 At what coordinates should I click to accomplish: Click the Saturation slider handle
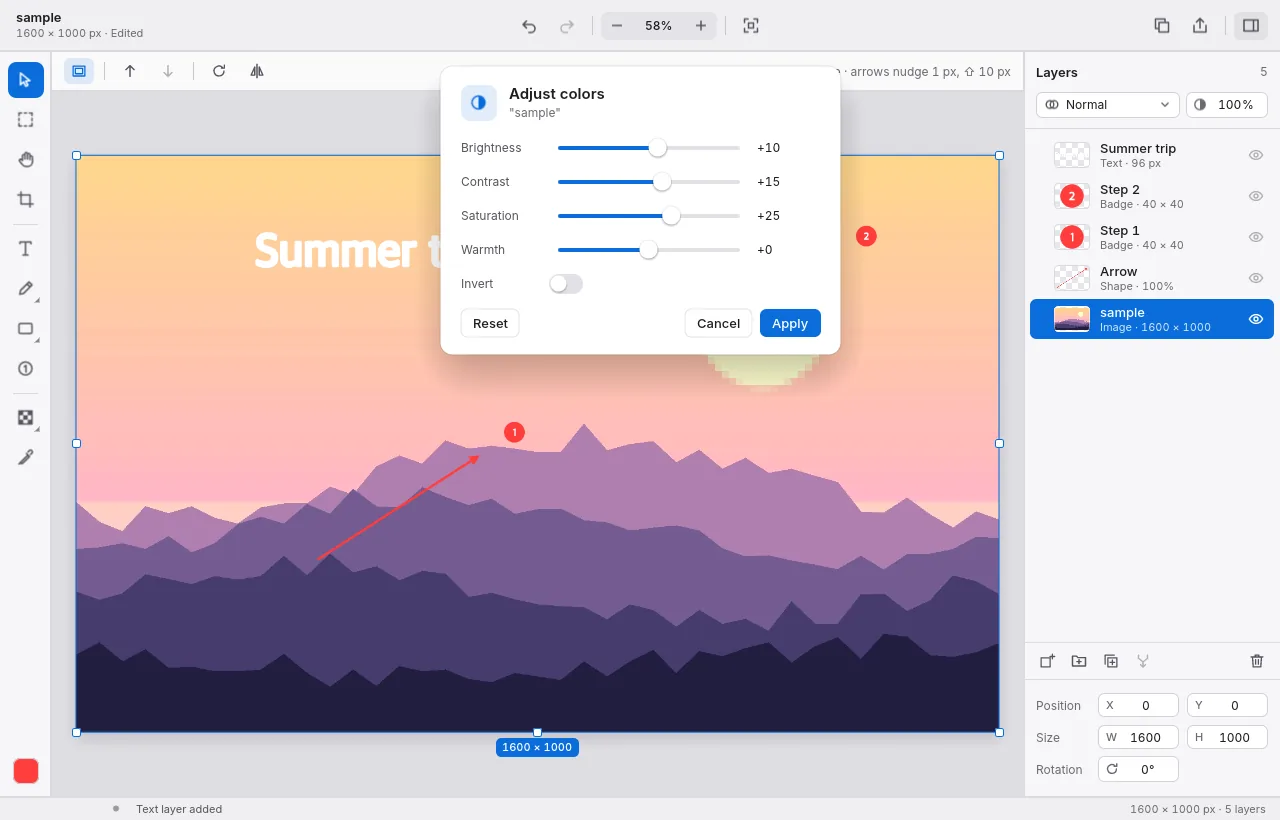click(x=671, y=216)
